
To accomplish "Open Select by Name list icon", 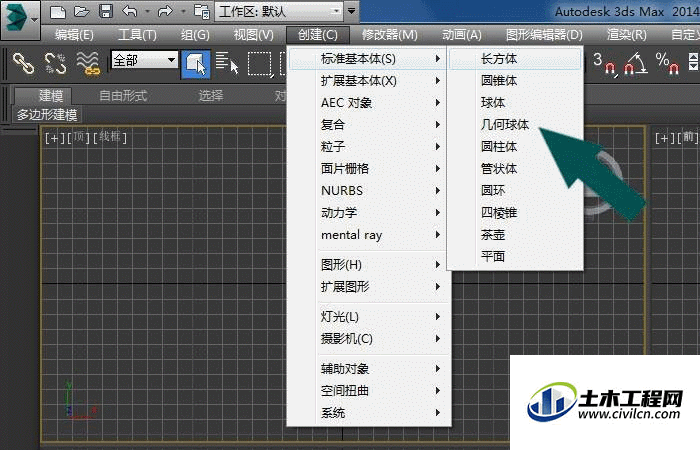I will (227, 63).
